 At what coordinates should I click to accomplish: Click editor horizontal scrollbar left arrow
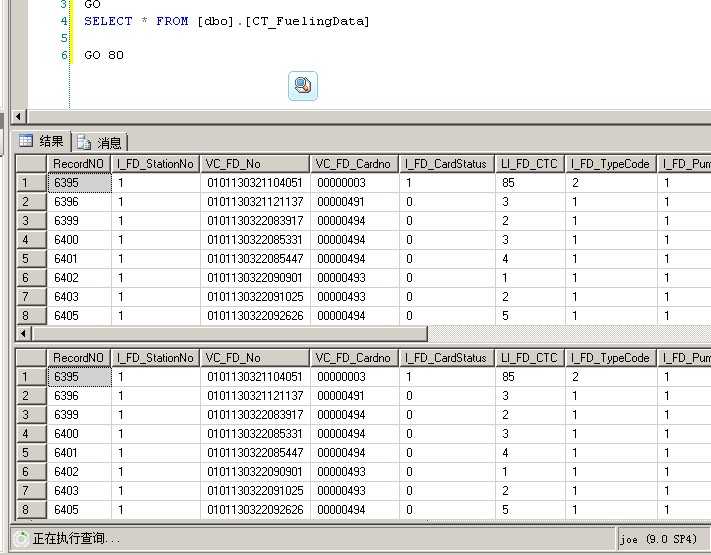point(18,117)
